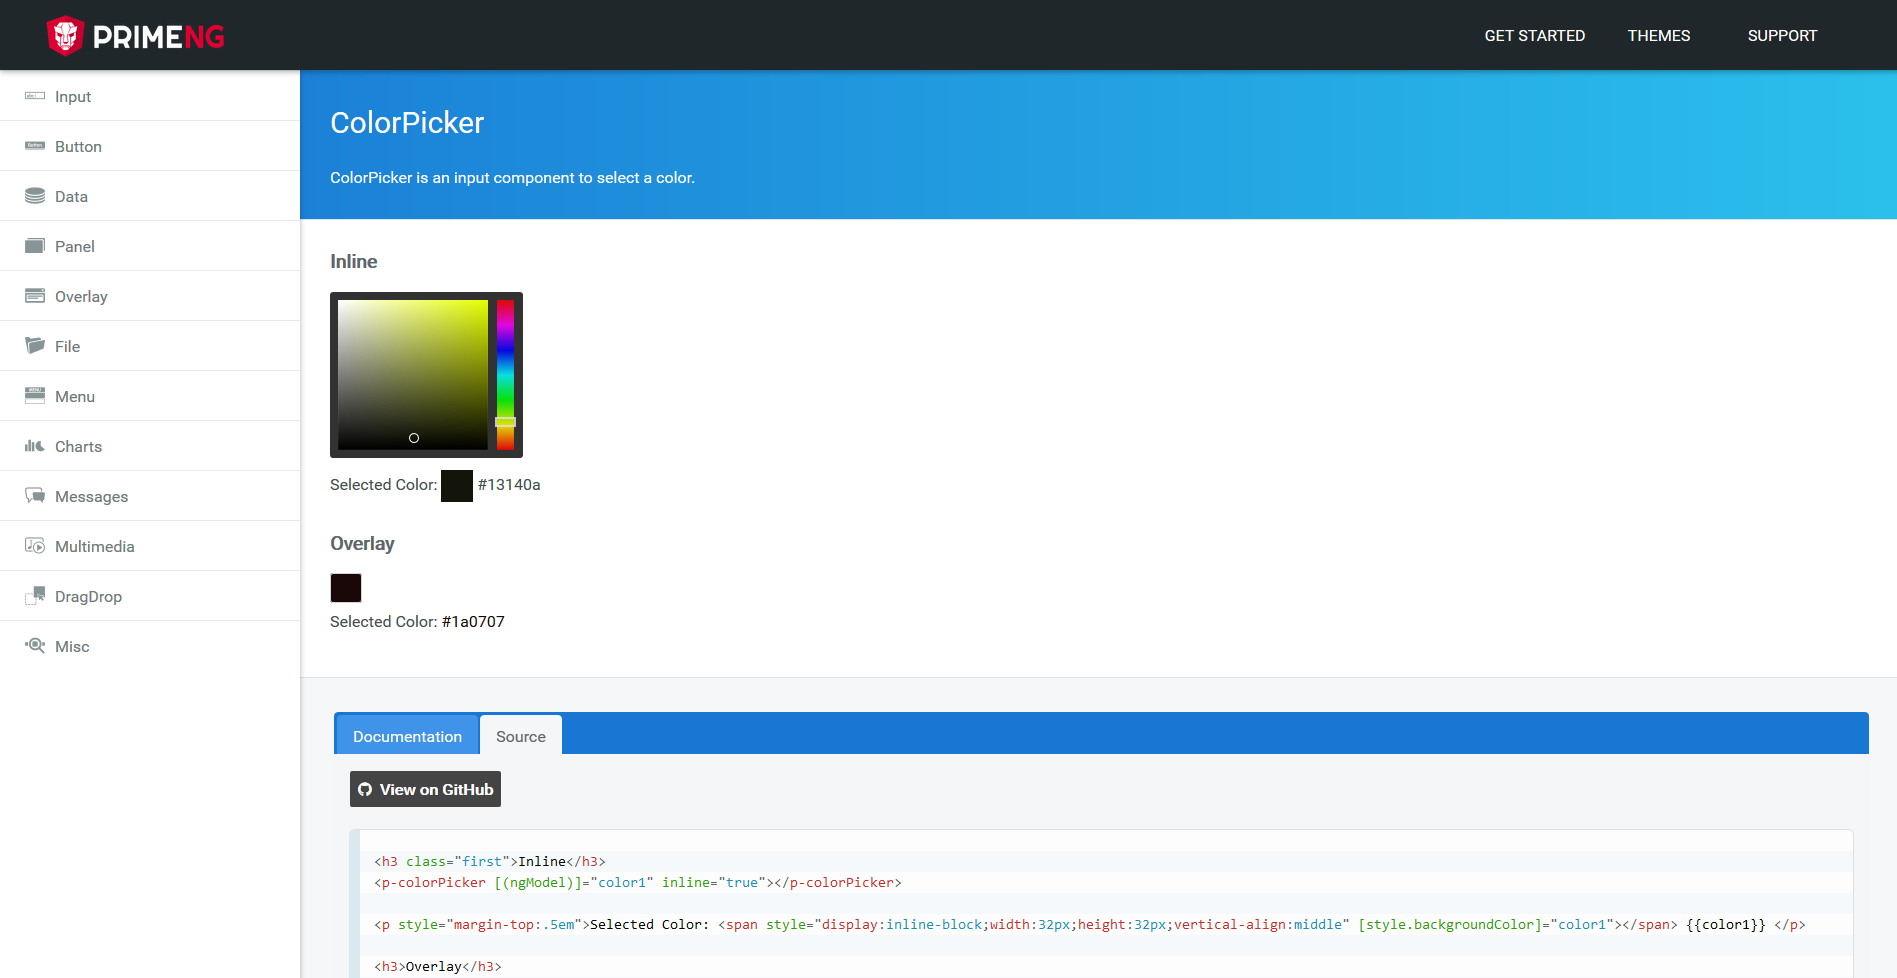Viewport: 1897px width, 978px height.
Task: Click the Multimedia play icon
Action: (x=34, y=546)
